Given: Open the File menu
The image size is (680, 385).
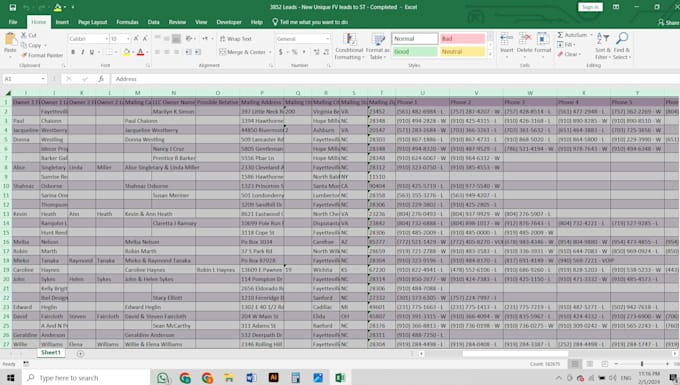Looking at the screenshot, I should click(x=13, y=22).
